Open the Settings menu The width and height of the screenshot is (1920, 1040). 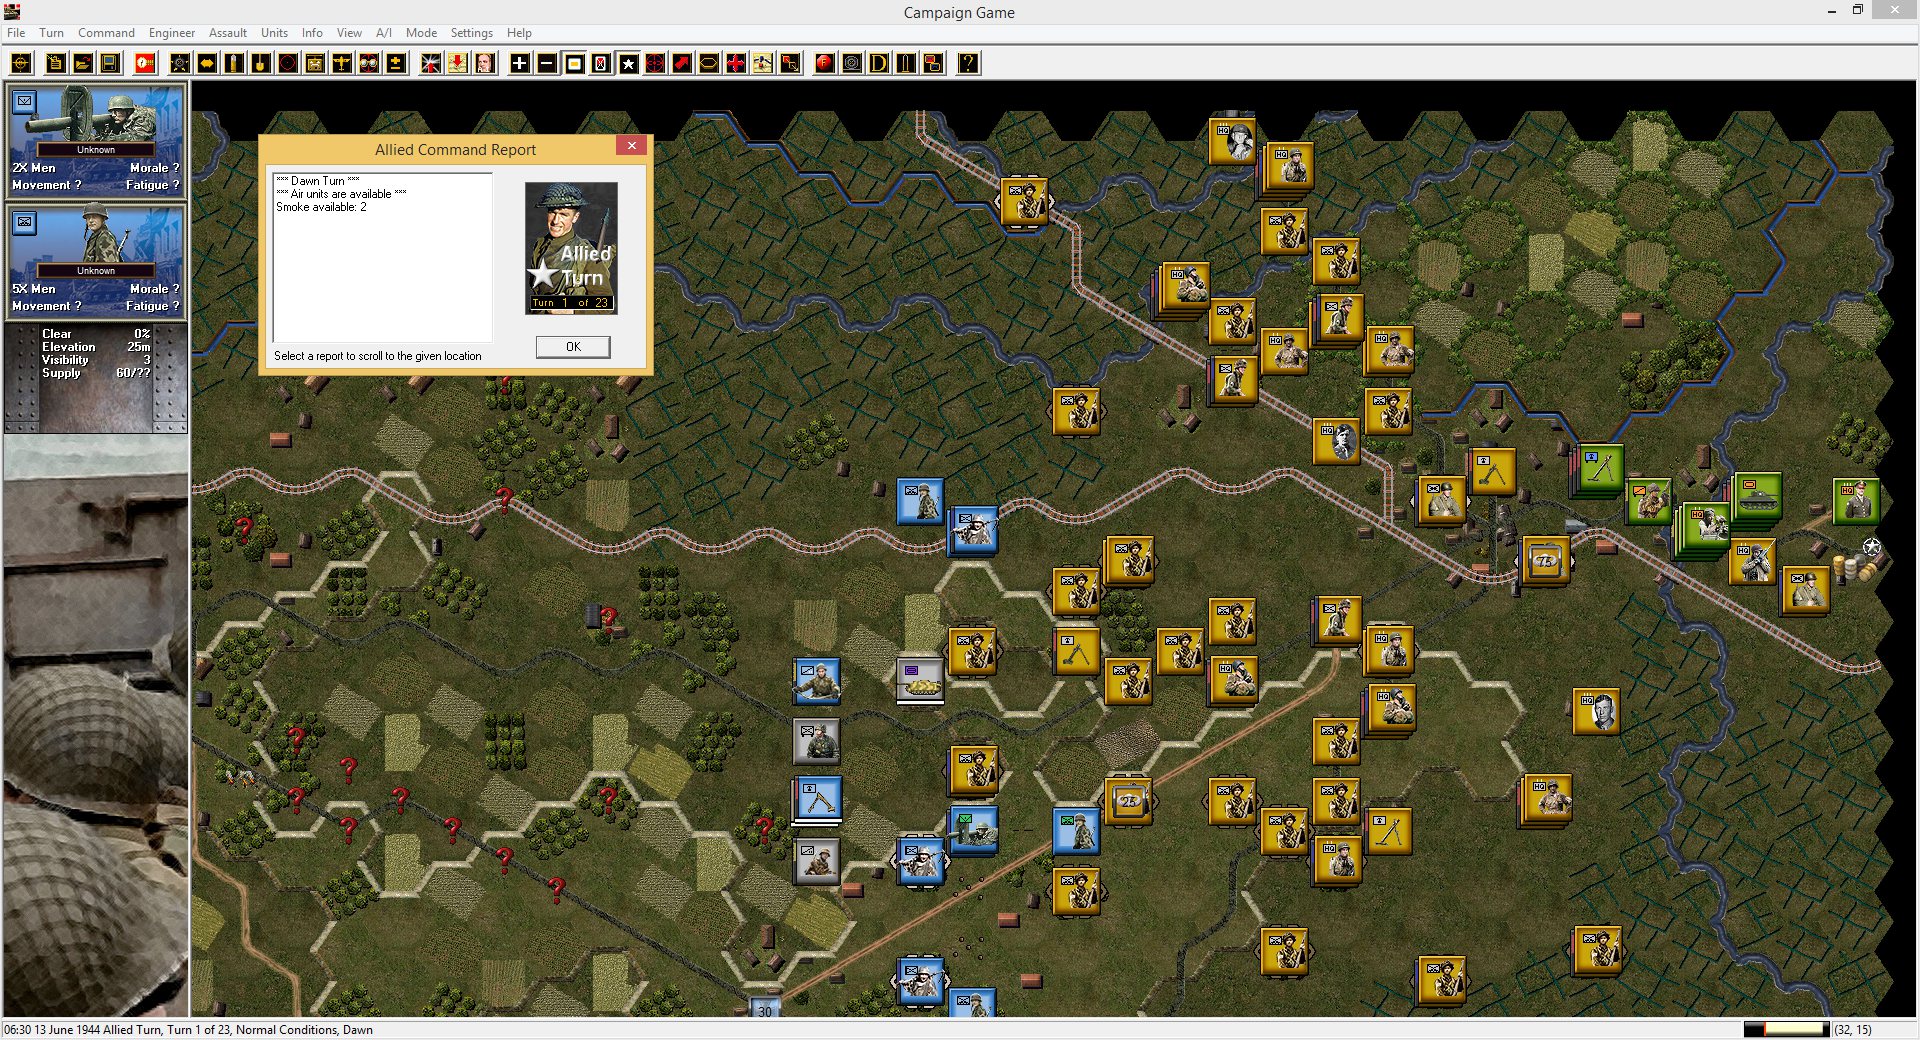coord(471,33)
